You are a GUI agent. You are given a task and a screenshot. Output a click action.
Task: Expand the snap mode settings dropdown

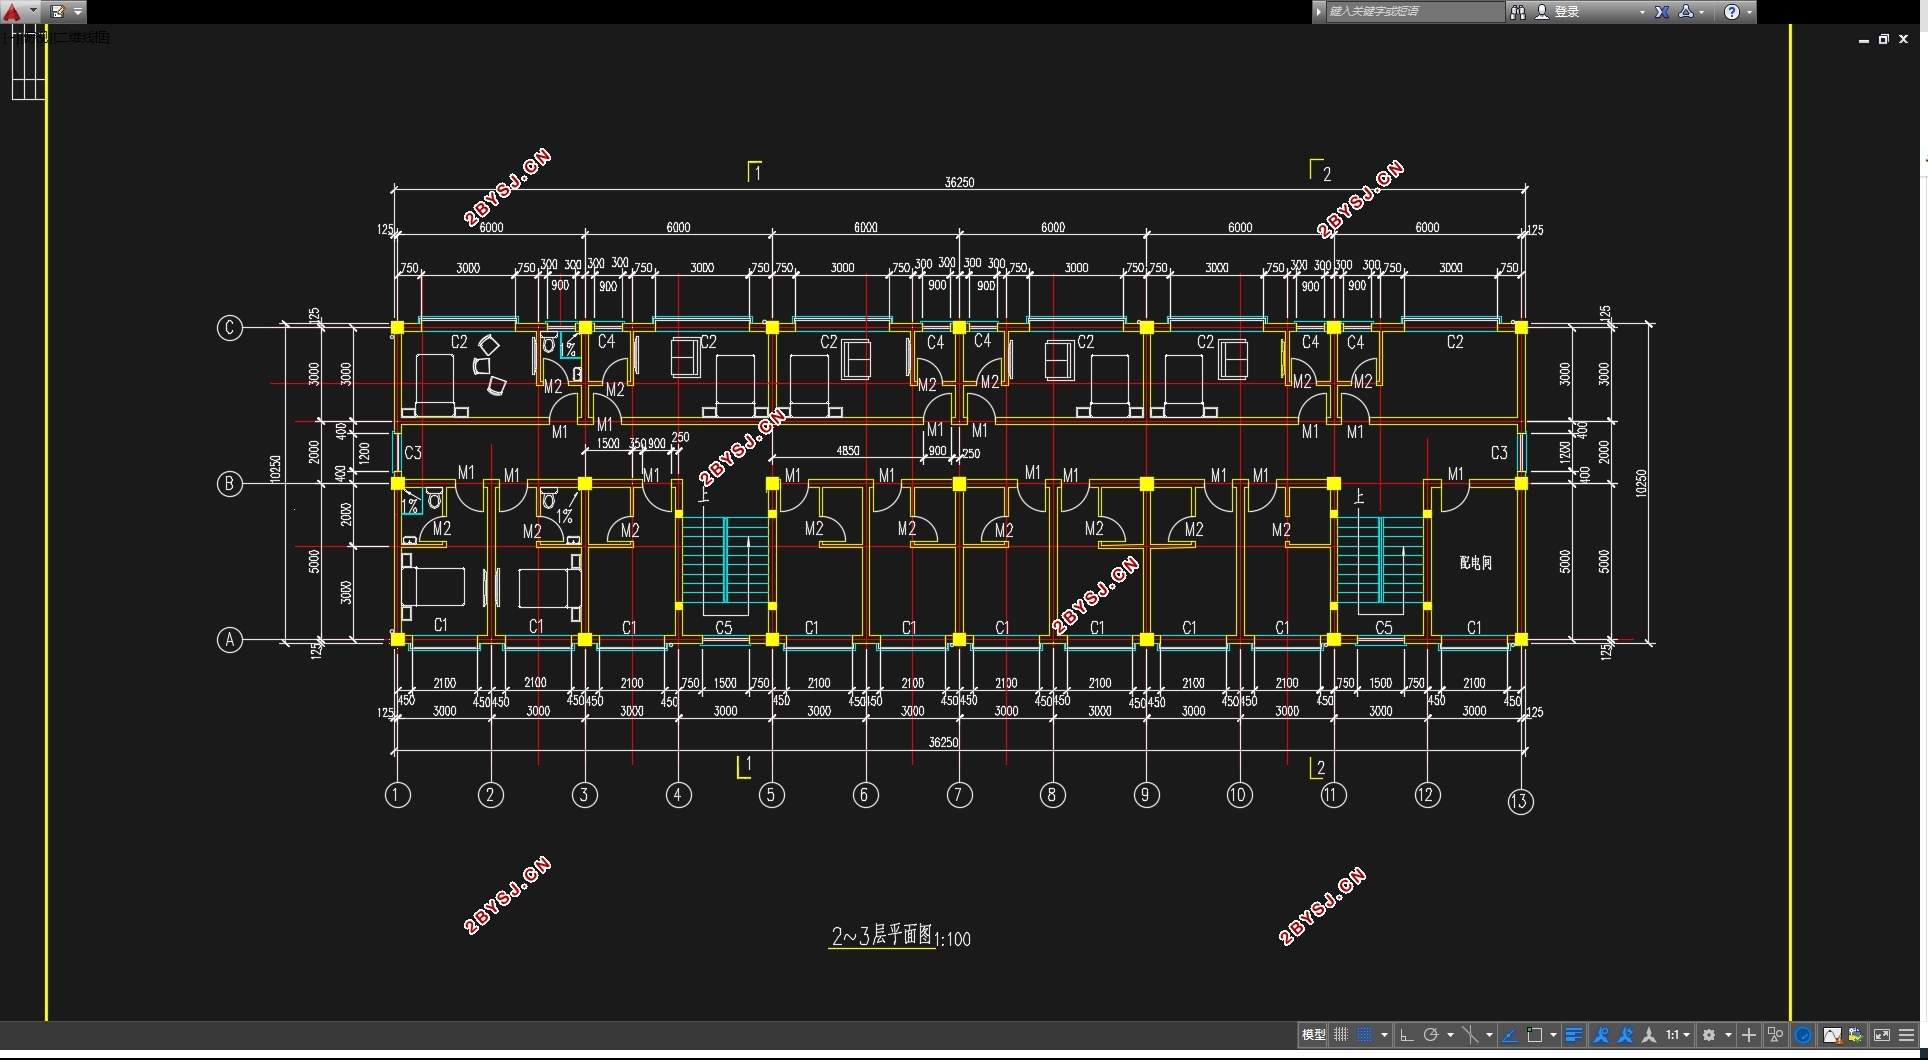(x=1384, y=1035)
